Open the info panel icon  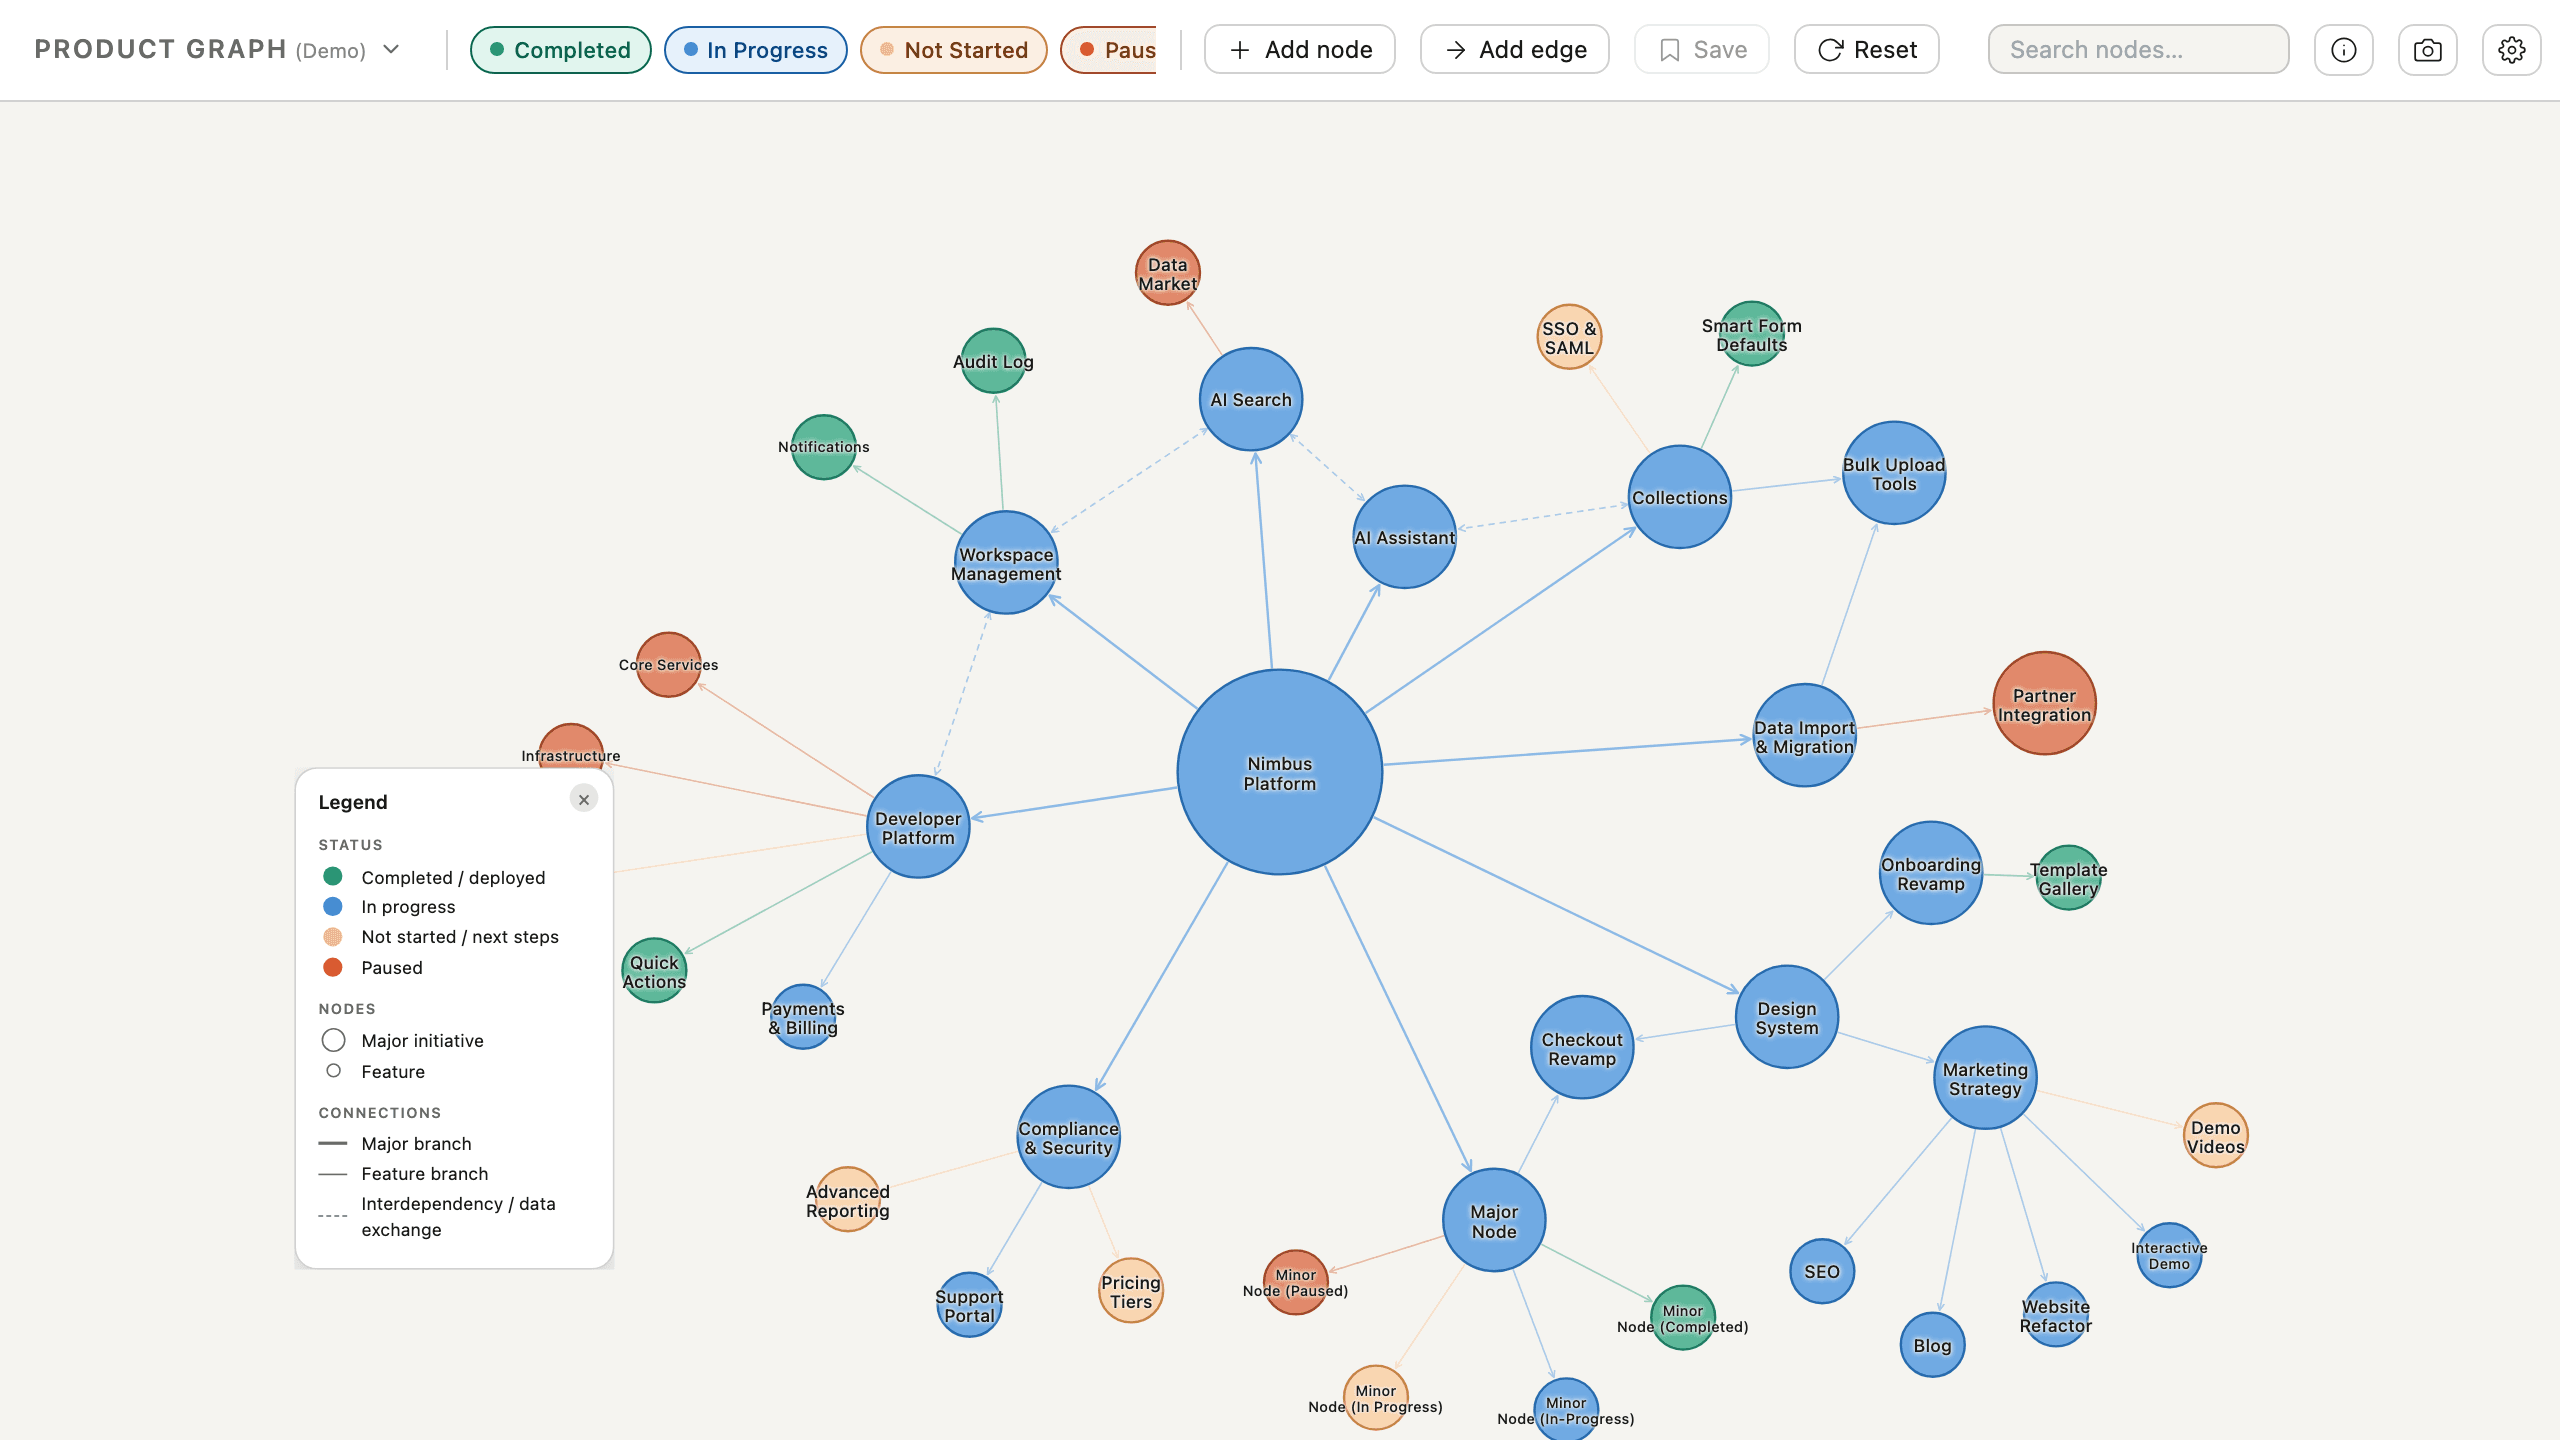point(2343,50)
